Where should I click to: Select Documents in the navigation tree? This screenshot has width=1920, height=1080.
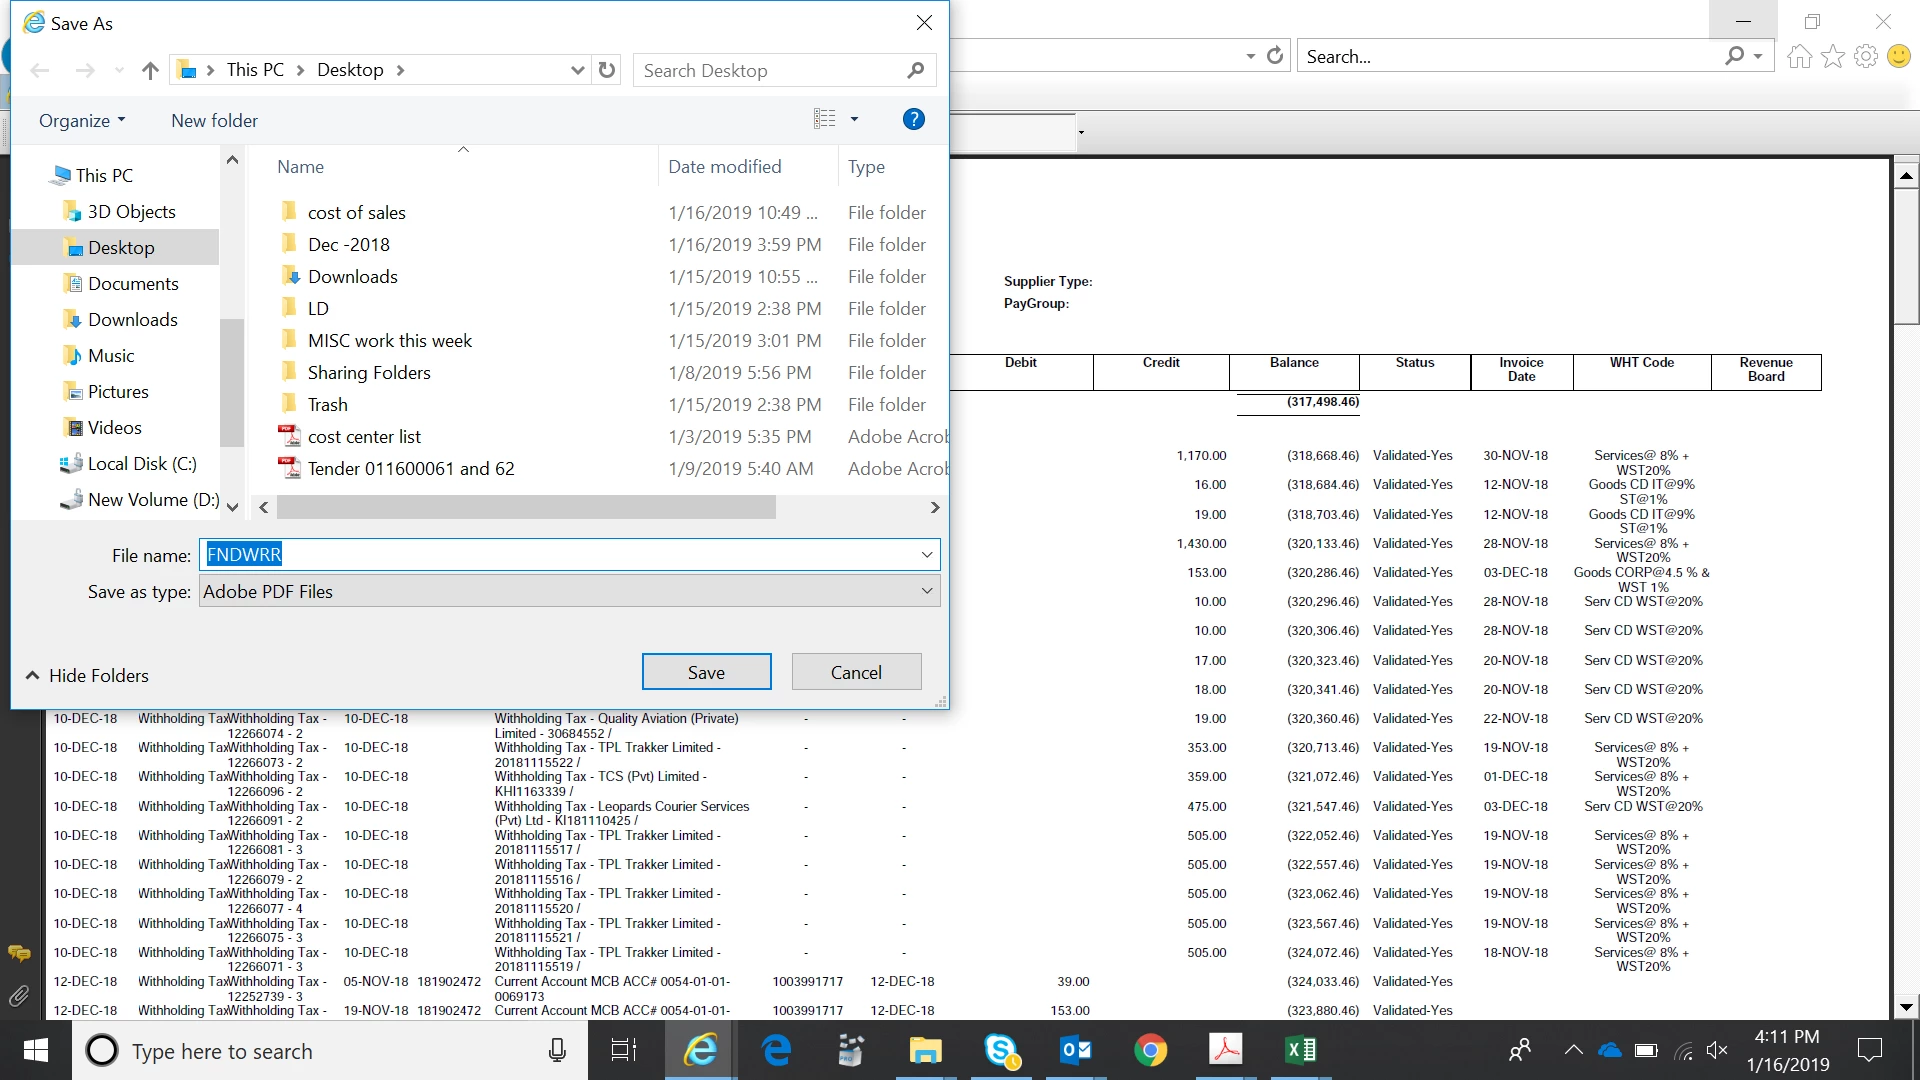click(x=133, y=284)
